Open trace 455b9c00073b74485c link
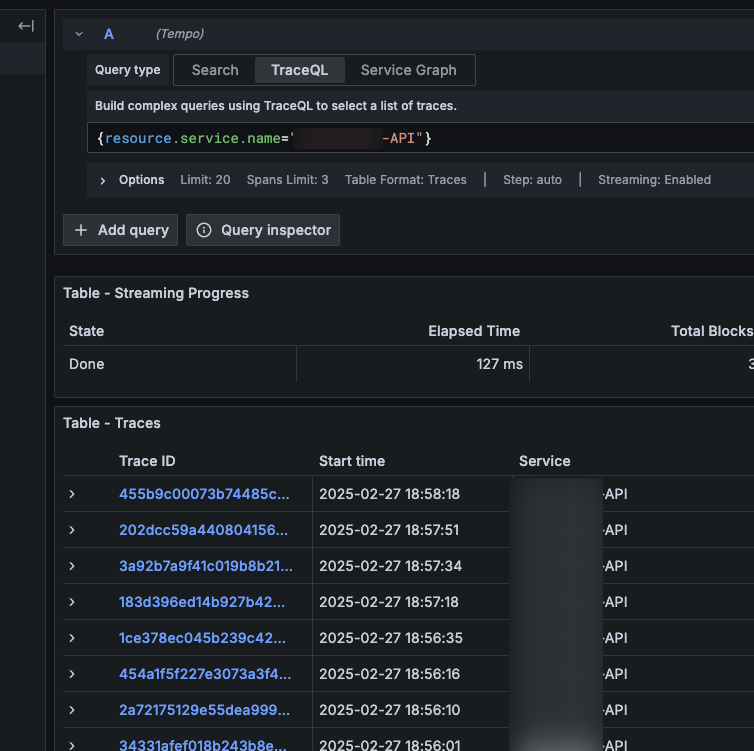The height and width of the screenshot is (751, 754). click(x=204, y=494)
